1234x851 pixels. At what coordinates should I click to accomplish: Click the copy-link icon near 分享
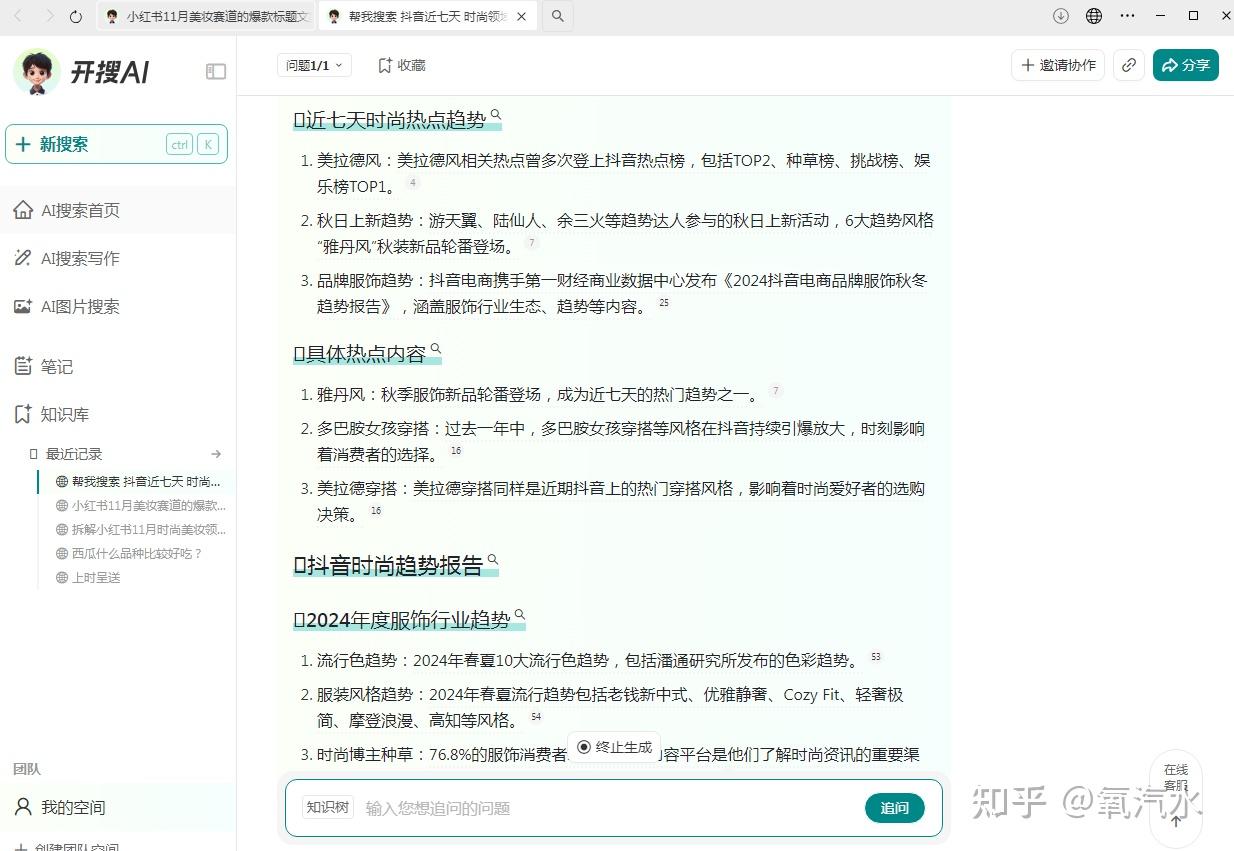point(1128,64)
